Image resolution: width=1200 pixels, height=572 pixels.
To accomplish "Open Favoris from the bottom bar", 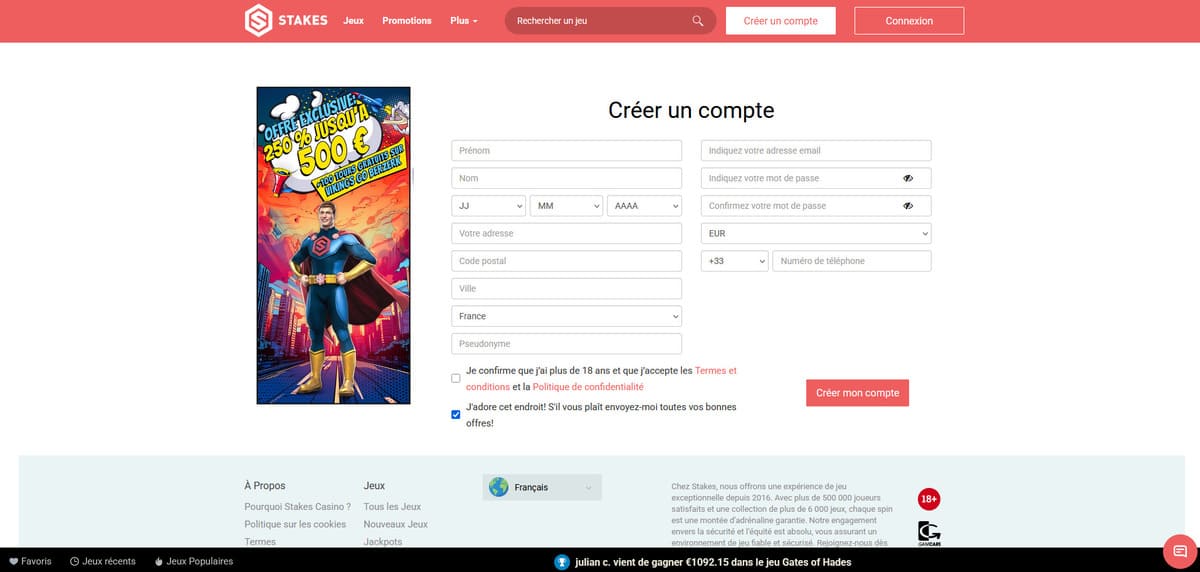I will [x=30, y=561].
